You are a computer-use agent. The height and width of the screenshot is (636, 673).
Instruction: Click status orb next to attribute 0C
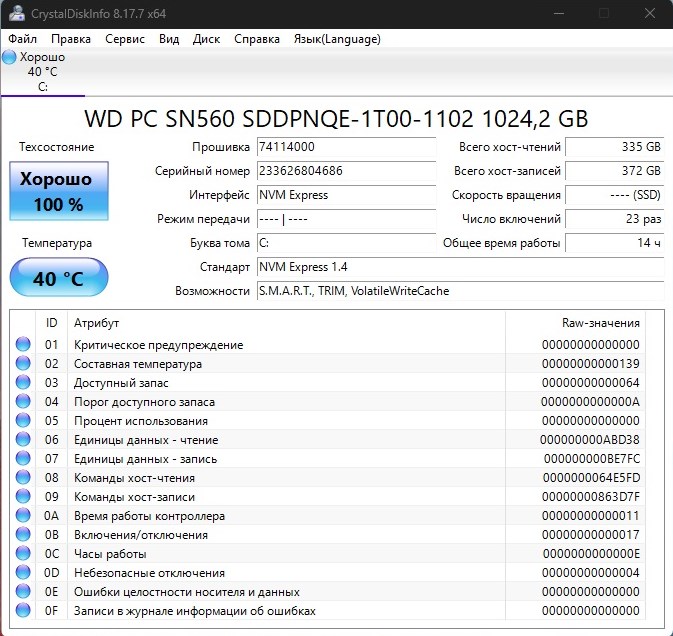[x=23, y=554]
